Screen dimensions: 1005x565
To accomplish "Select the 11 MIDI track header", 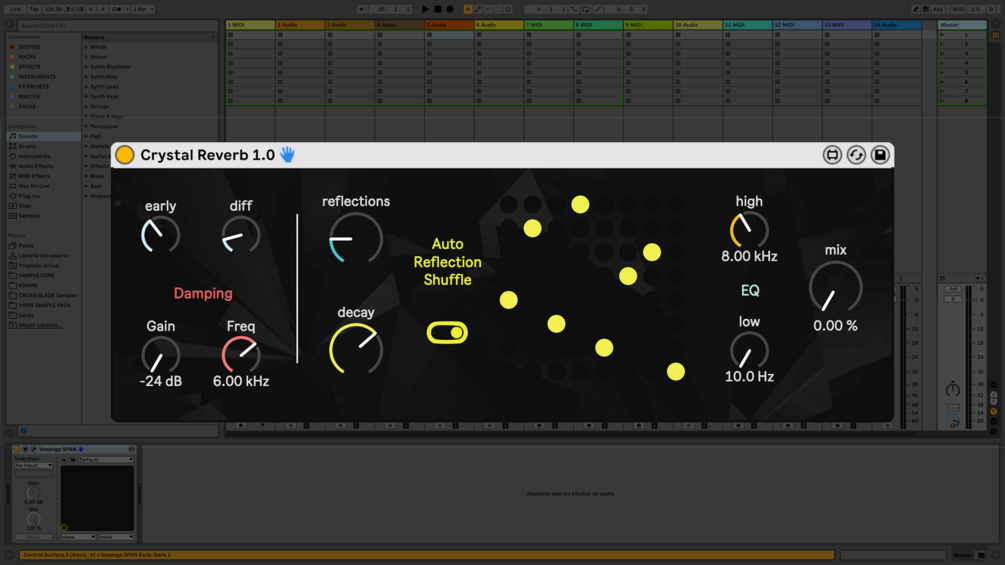I will [x=747, y=25].
